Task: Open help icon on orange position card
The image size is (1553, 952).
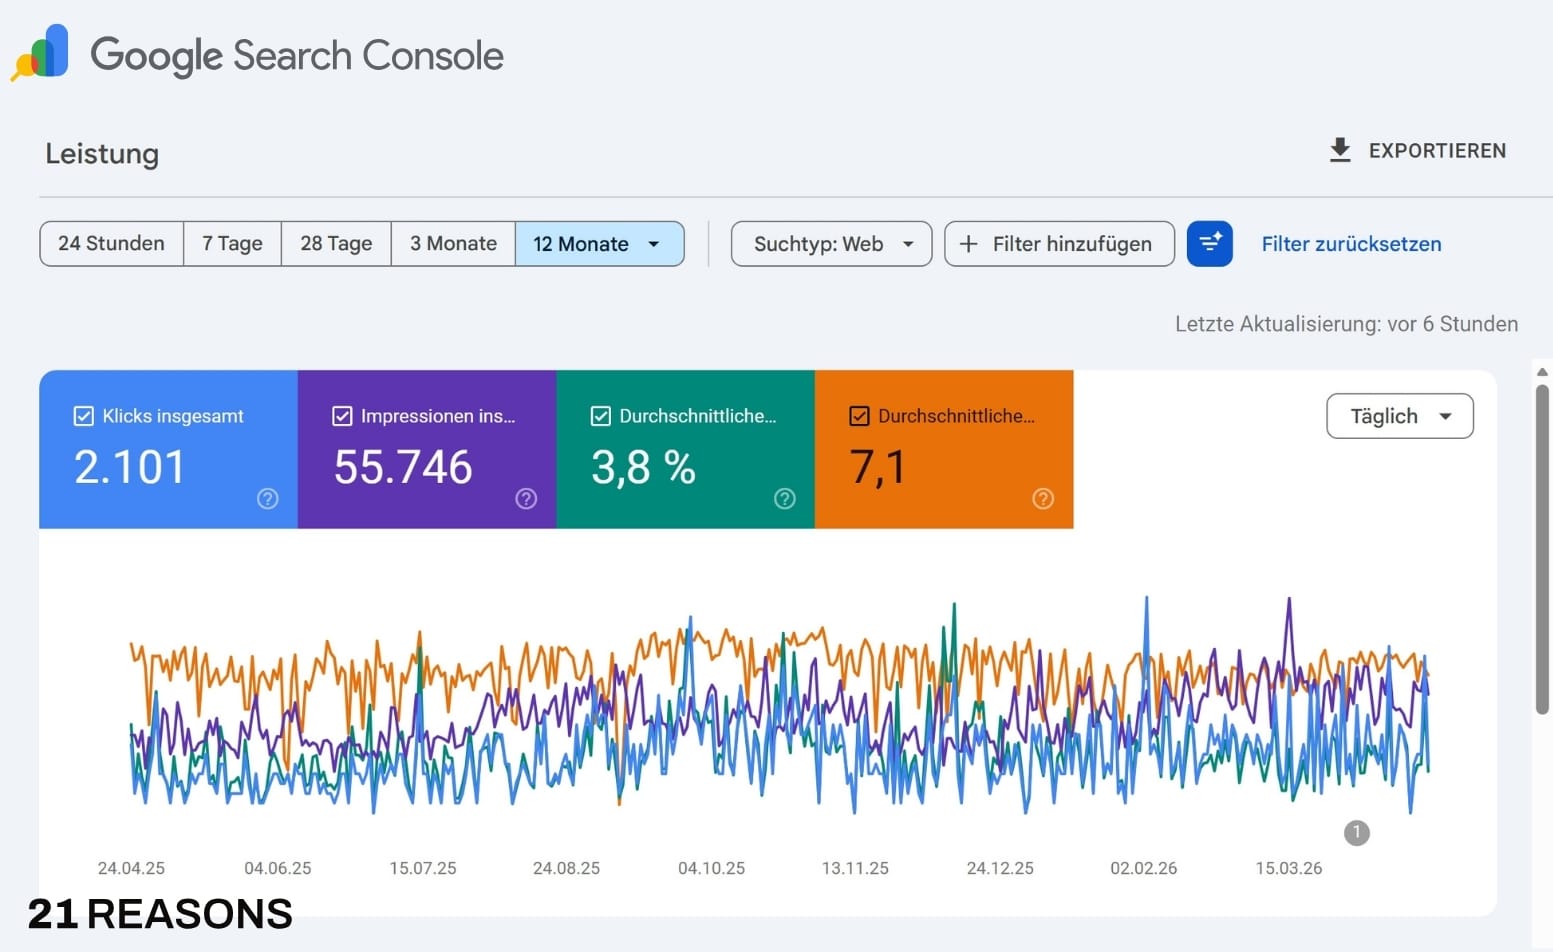Action: point(1043,498)
